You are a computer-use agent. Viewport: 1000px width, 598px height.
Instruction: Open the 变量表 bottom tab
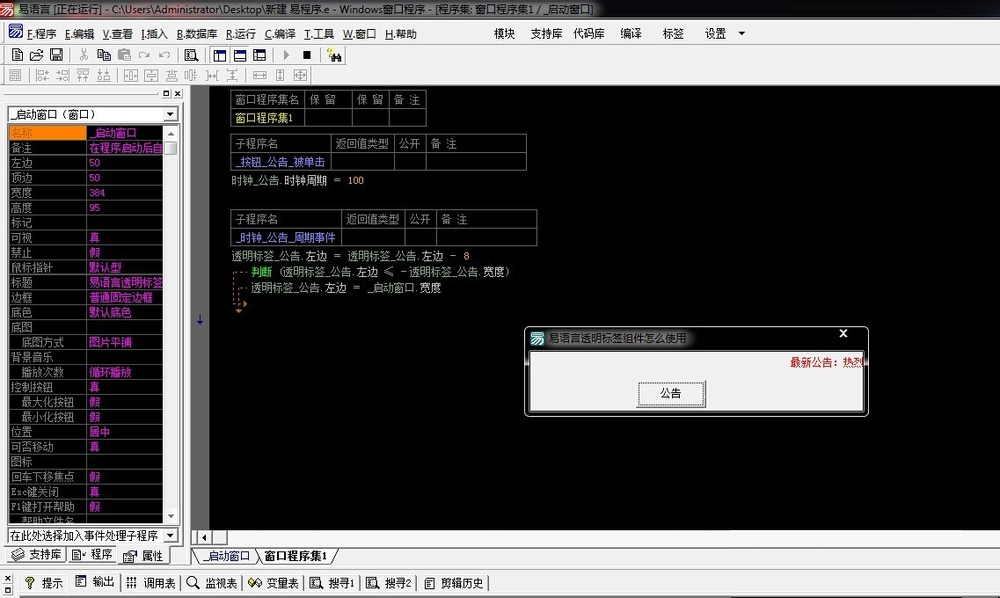[274, 583]
